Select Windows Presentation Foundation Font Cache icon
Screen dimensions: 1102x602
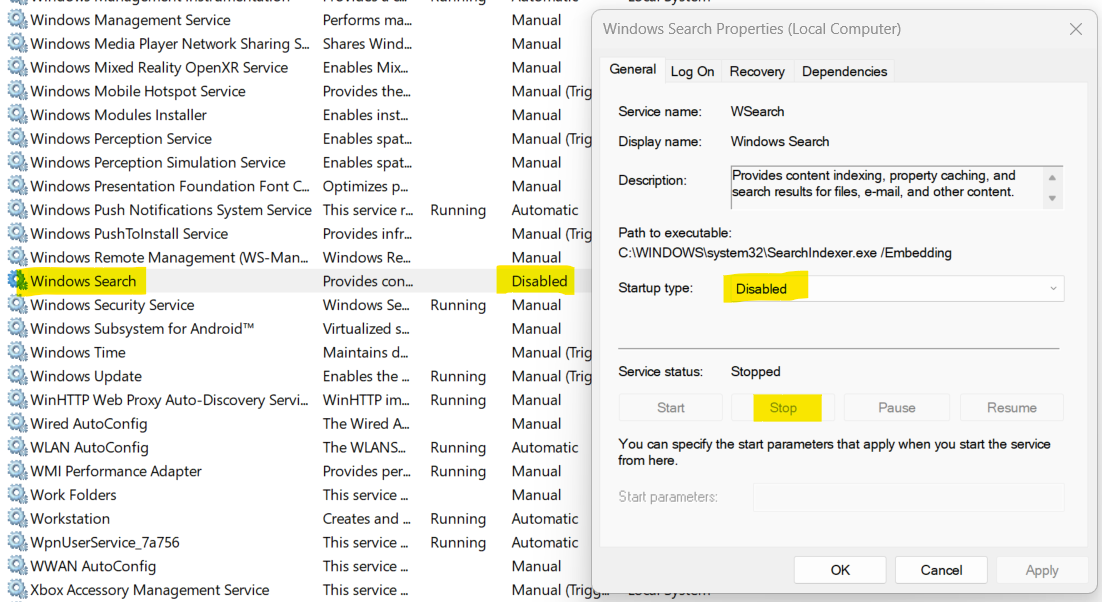[x=18, y=186]
